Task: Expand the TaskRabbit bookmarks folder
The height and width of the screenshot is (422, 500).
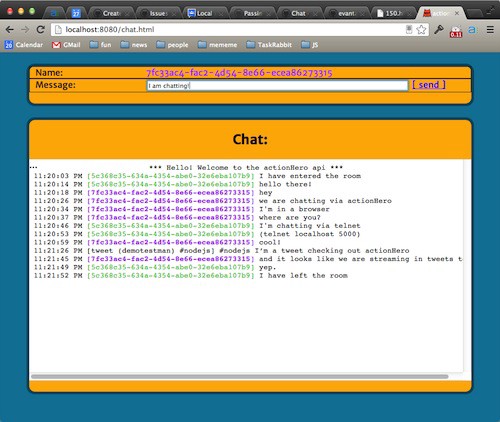Action: tap(269, 45)
